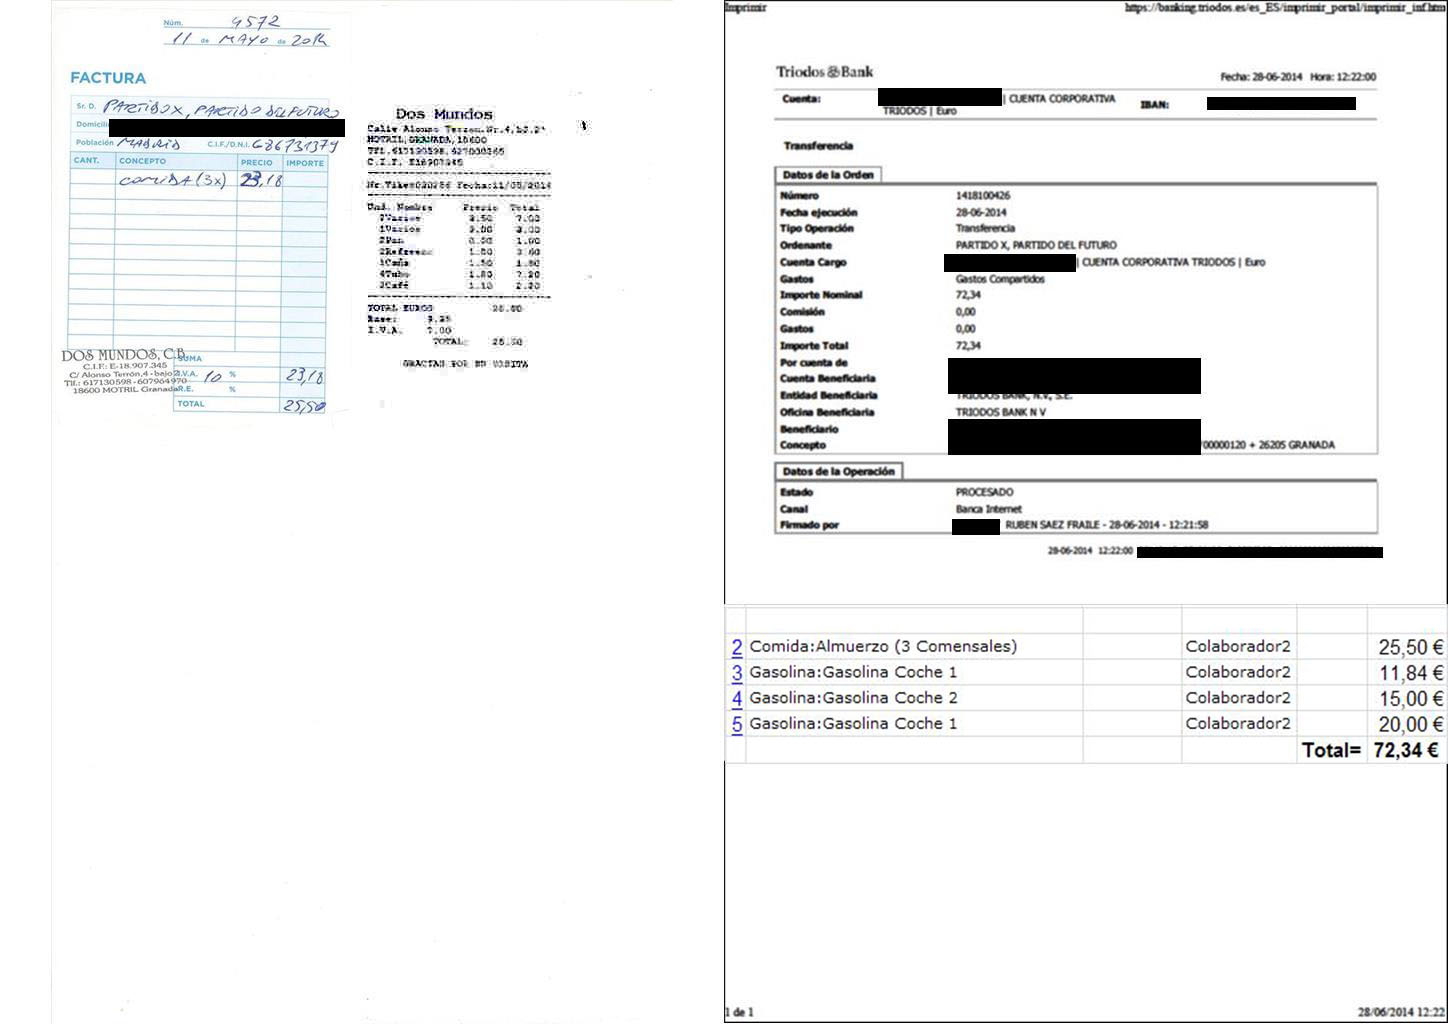
Task: Click the 'Entidad Beneficiaria' label
Action: point(829,396)
